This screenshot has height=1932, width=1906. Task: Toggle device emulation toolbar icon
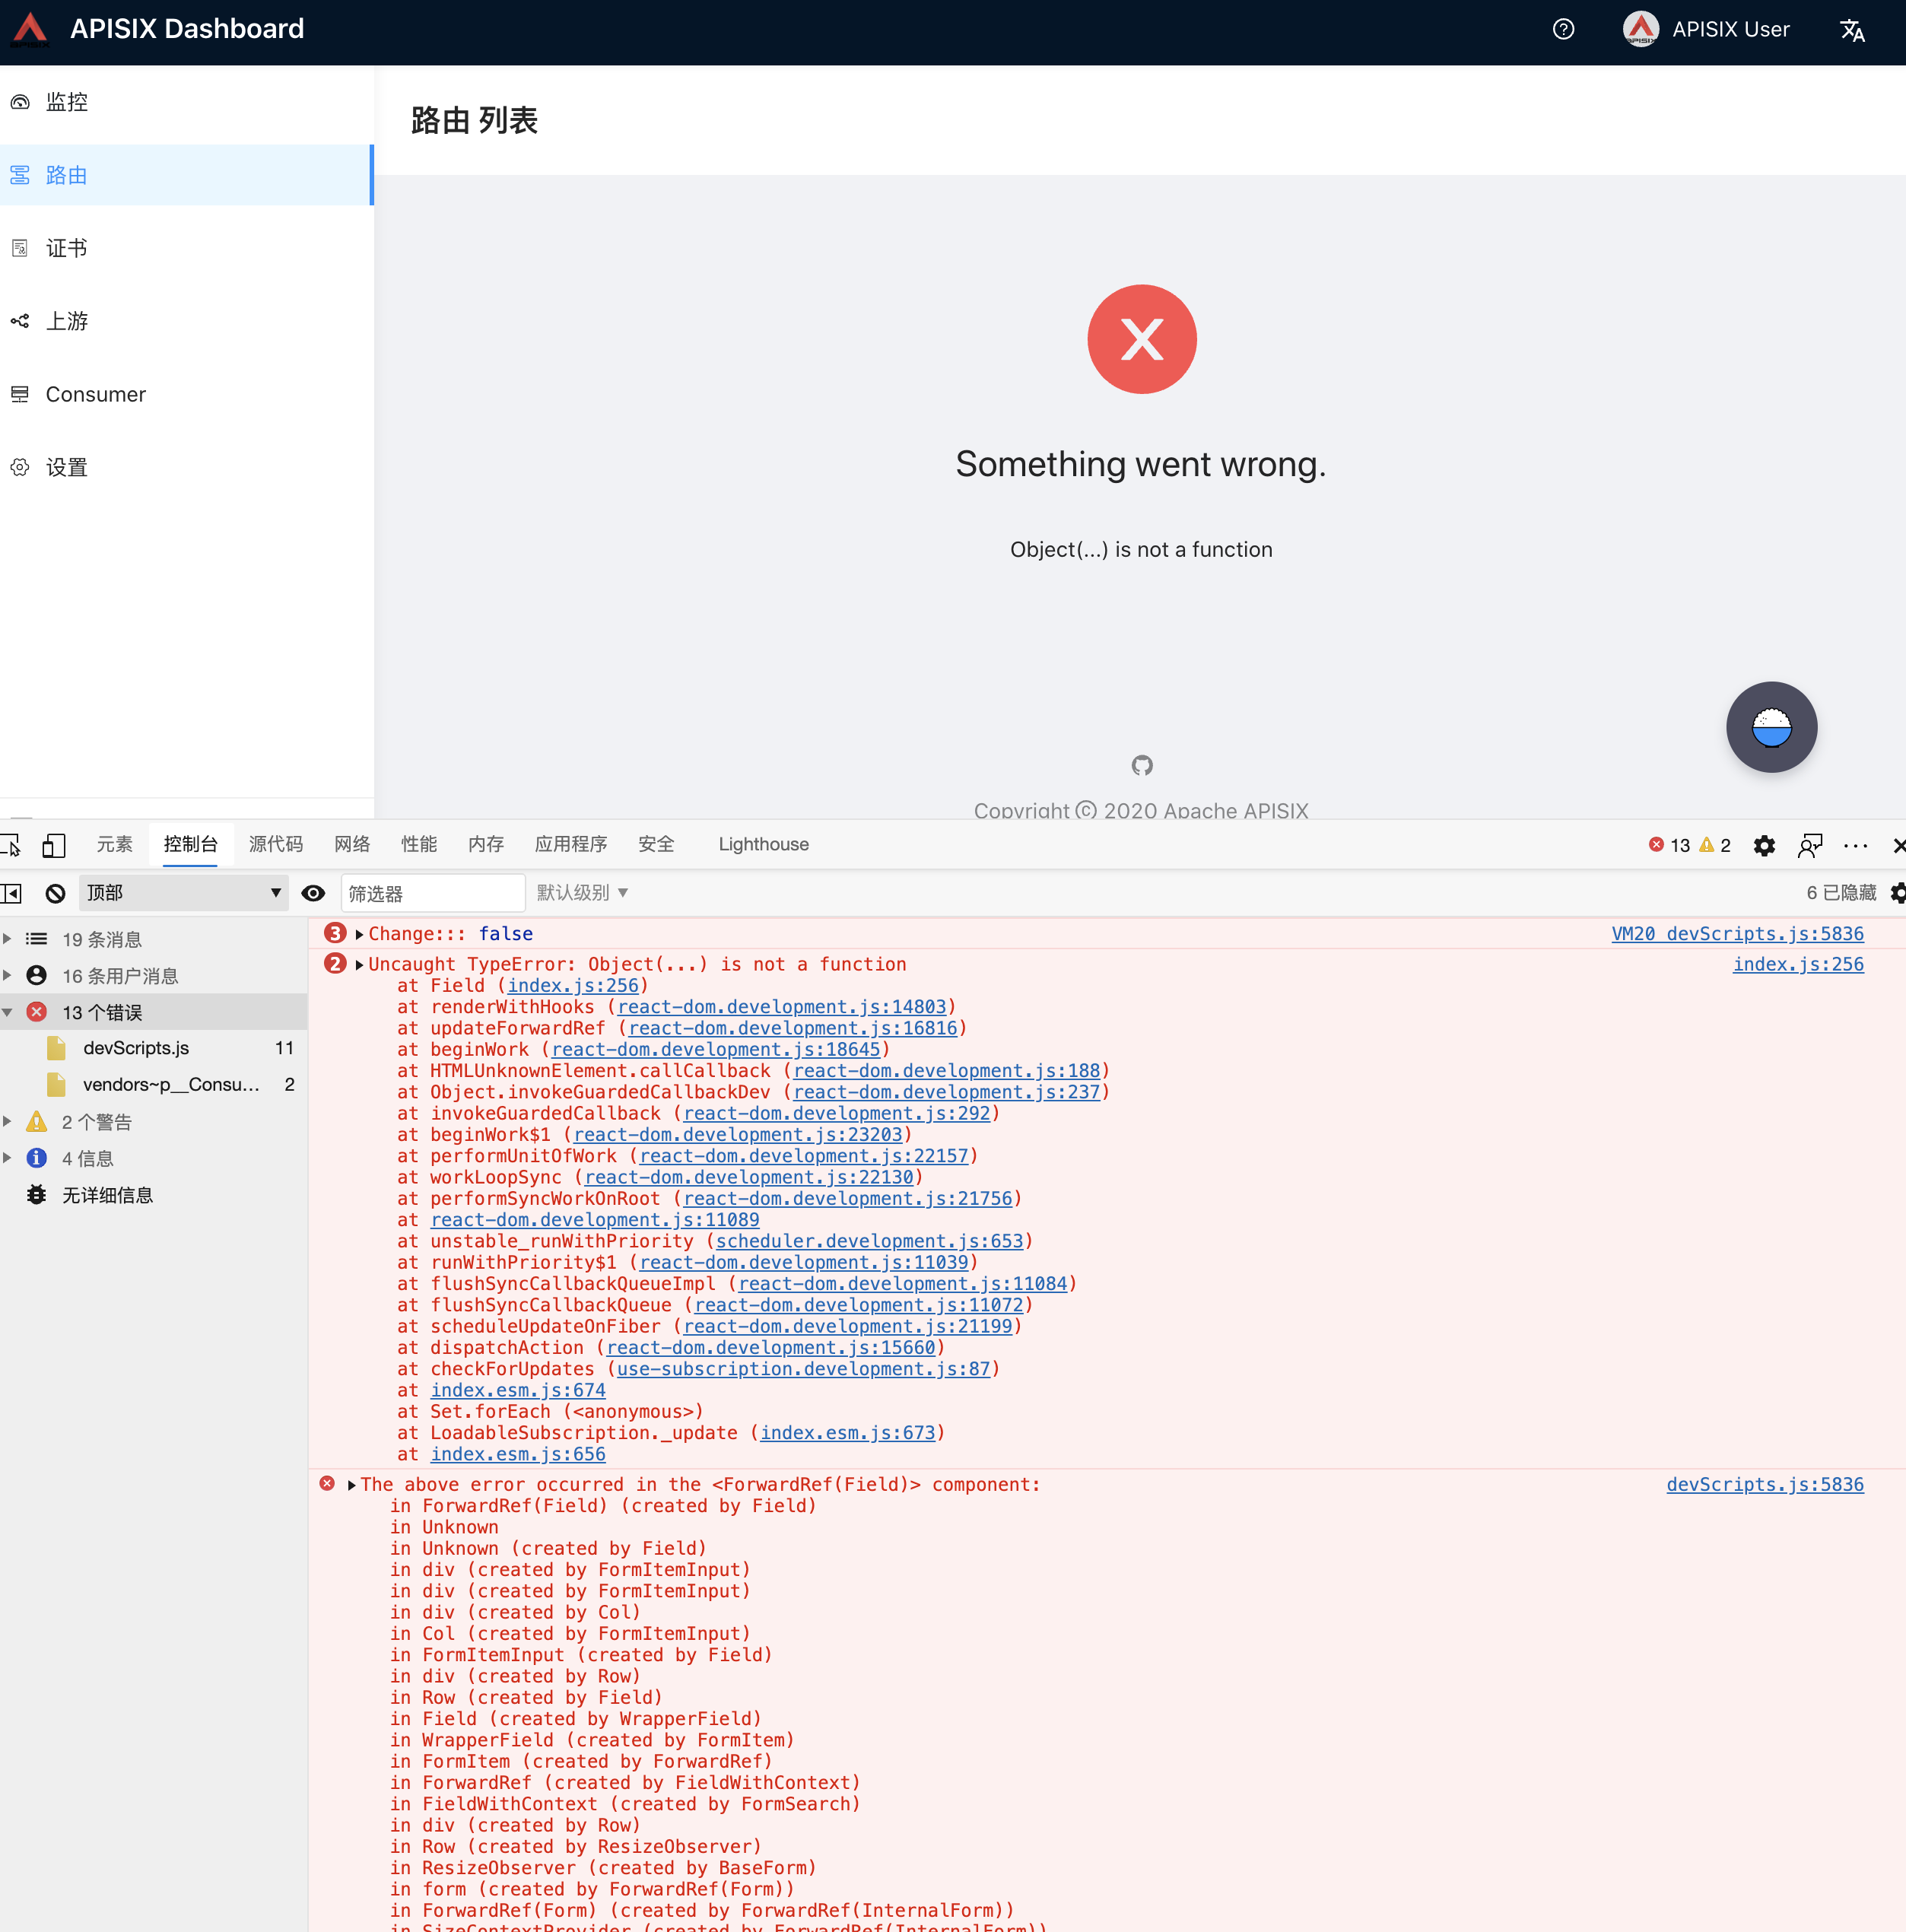(x=54, y=845)
